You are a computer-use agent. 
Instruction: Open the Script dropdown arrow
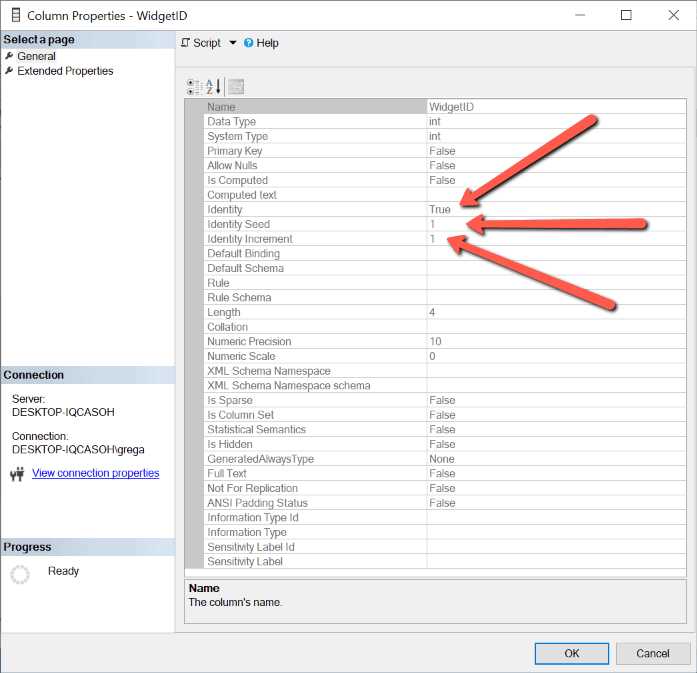[x=233, y=43]
